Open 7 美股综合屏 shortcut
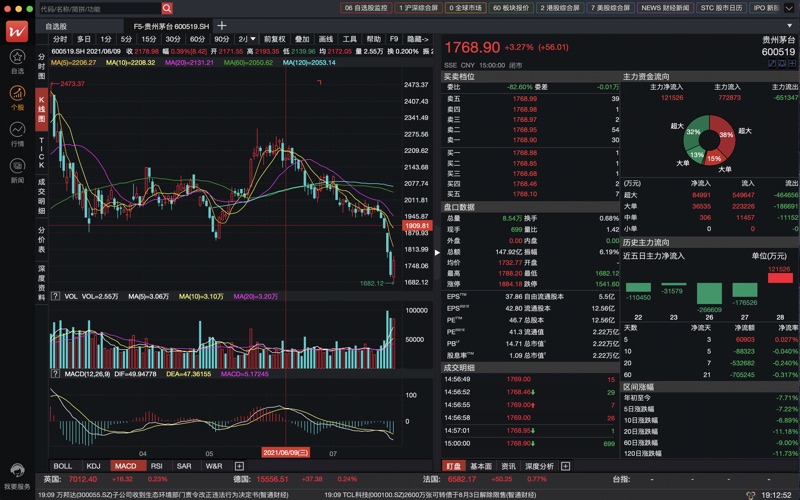Screen dimensions: 800x500 (610, 8)
